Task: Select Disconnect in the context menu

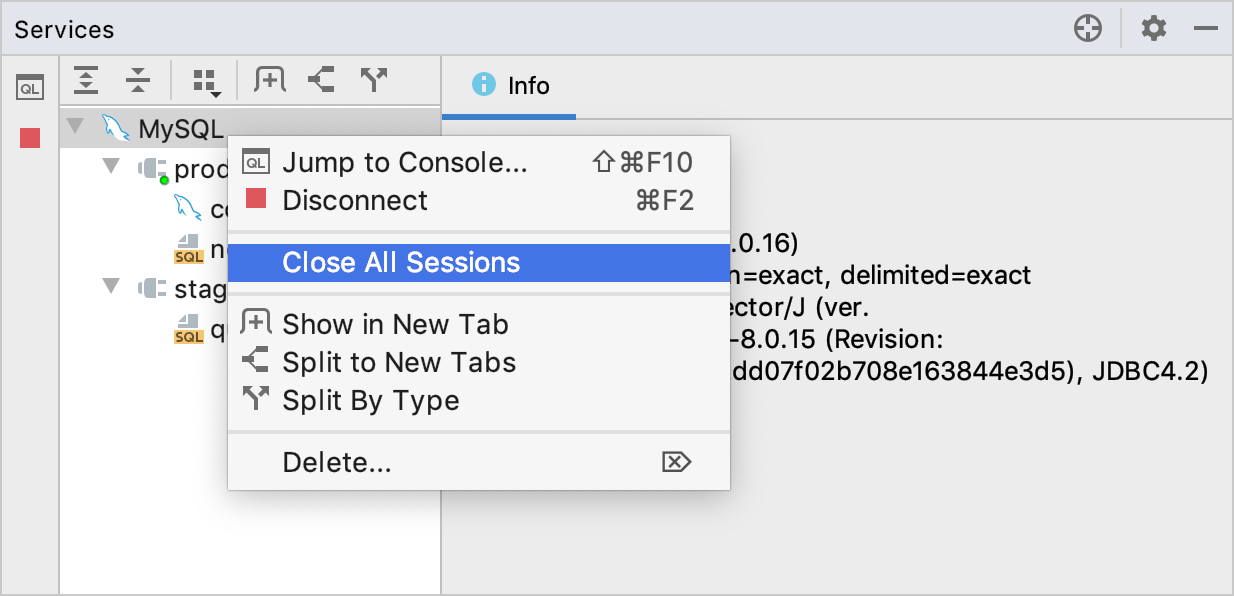Action: pos(355,200)
